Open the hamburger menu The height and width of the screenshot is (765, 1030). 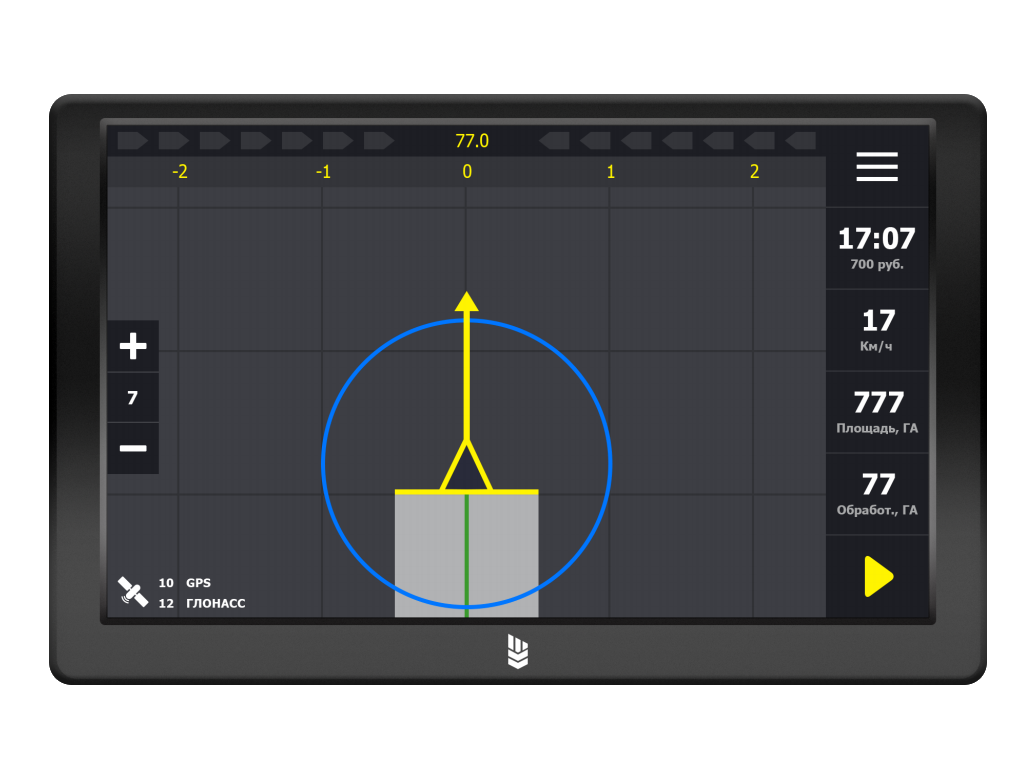(876, 167)
